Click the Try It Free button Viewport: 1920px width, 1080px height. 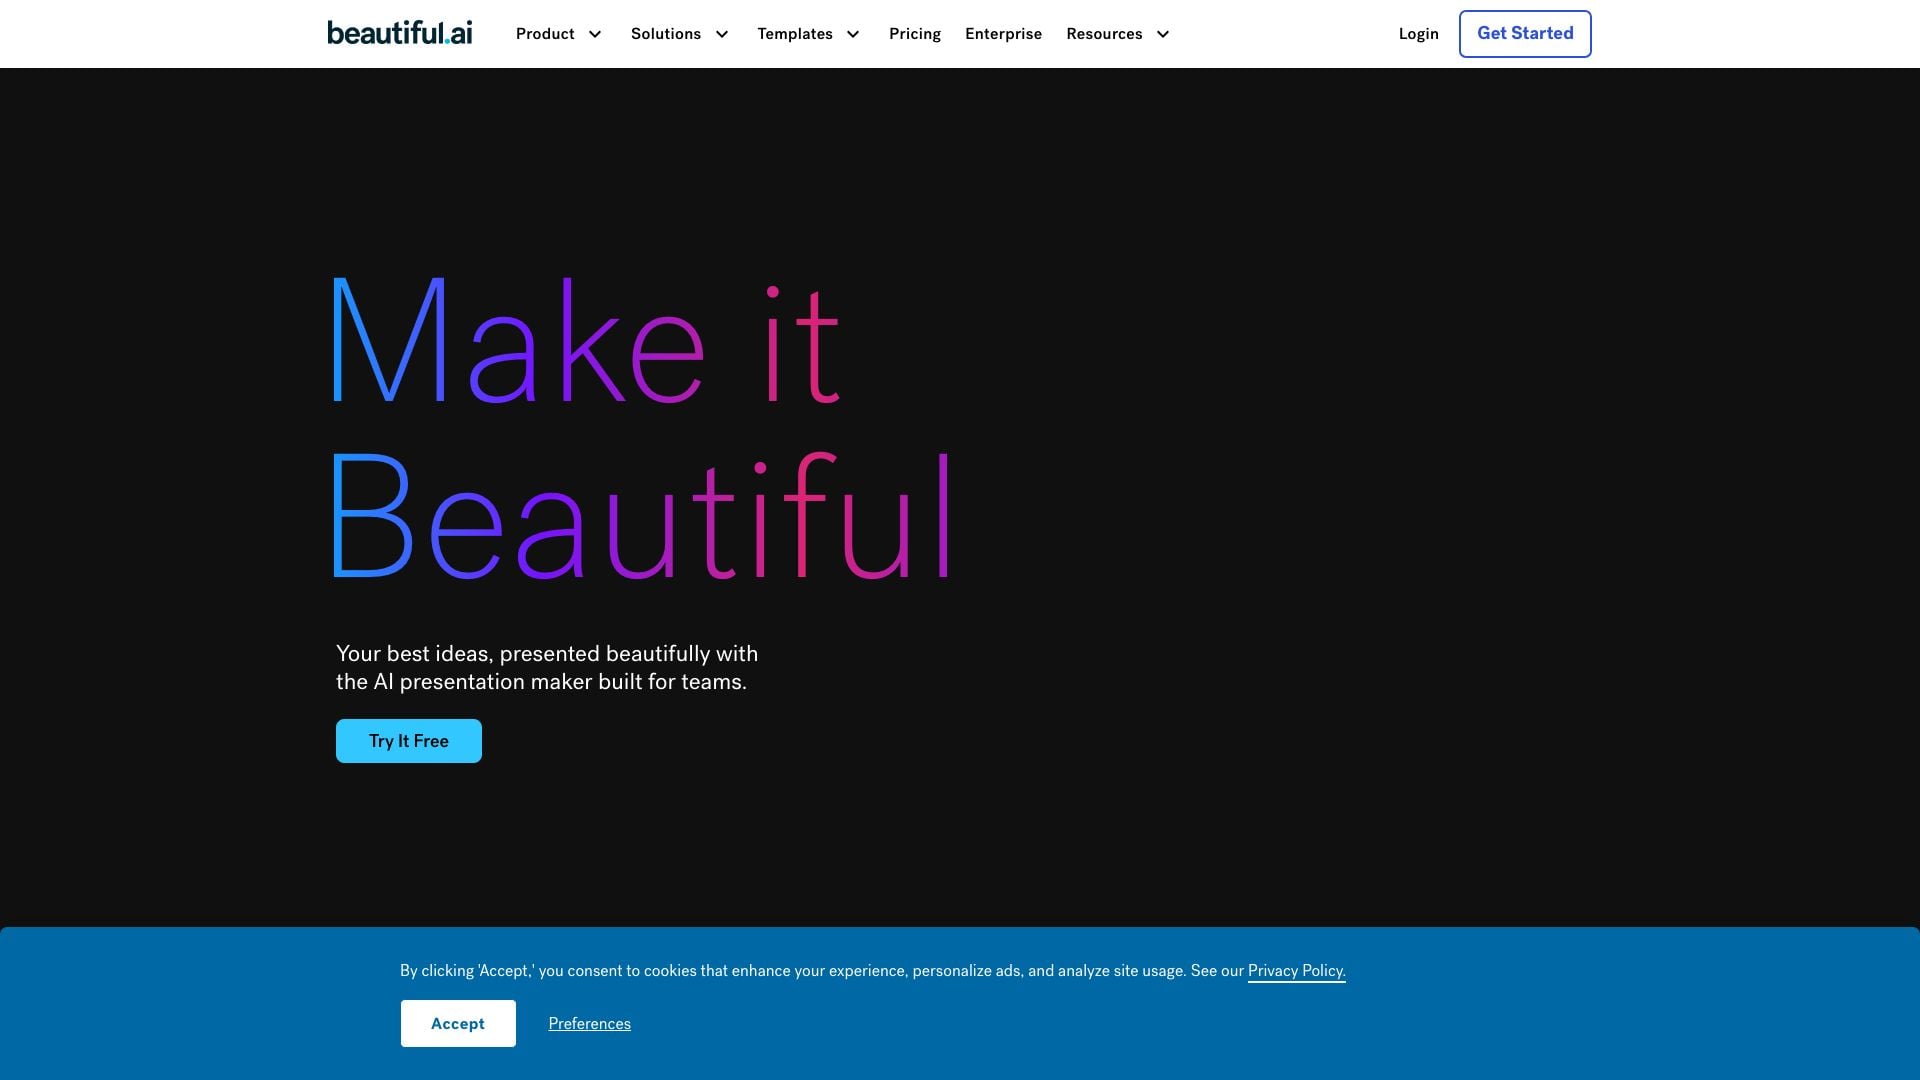tap(408, 741)
